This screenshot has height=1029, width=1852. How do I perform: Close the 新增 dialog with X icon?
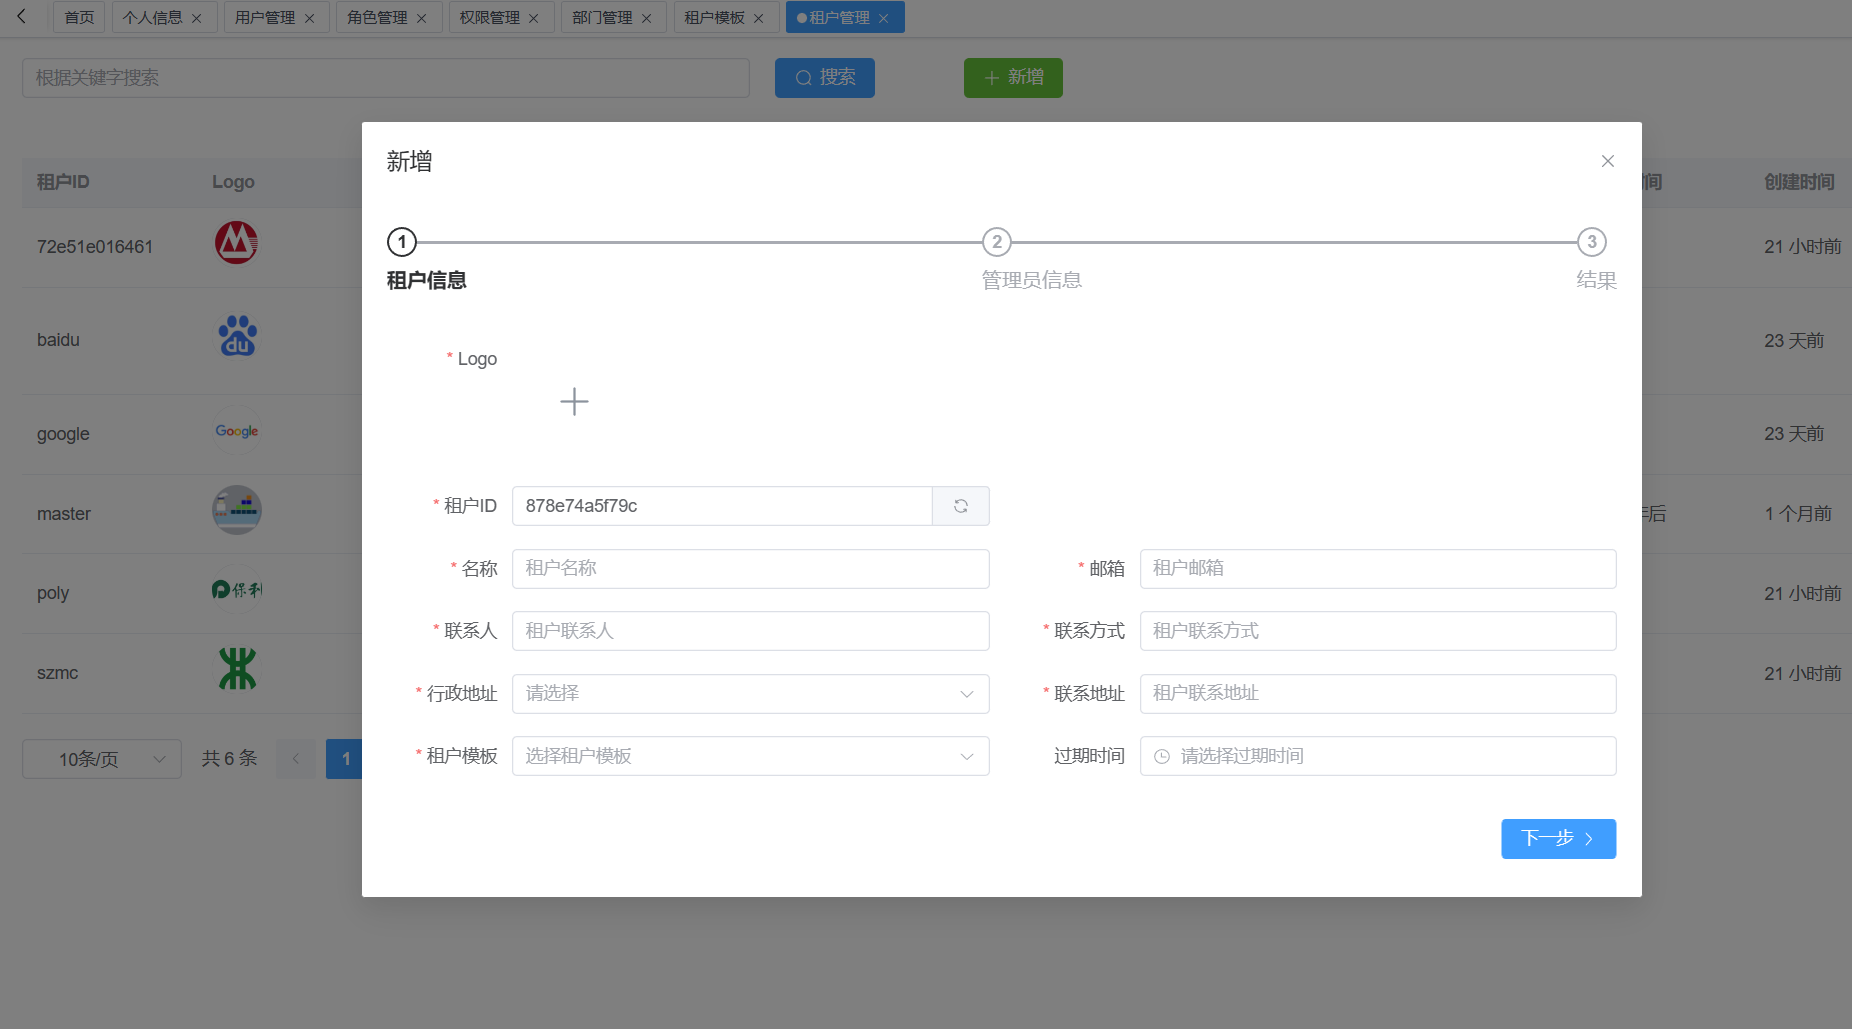tap(1607, 161)
